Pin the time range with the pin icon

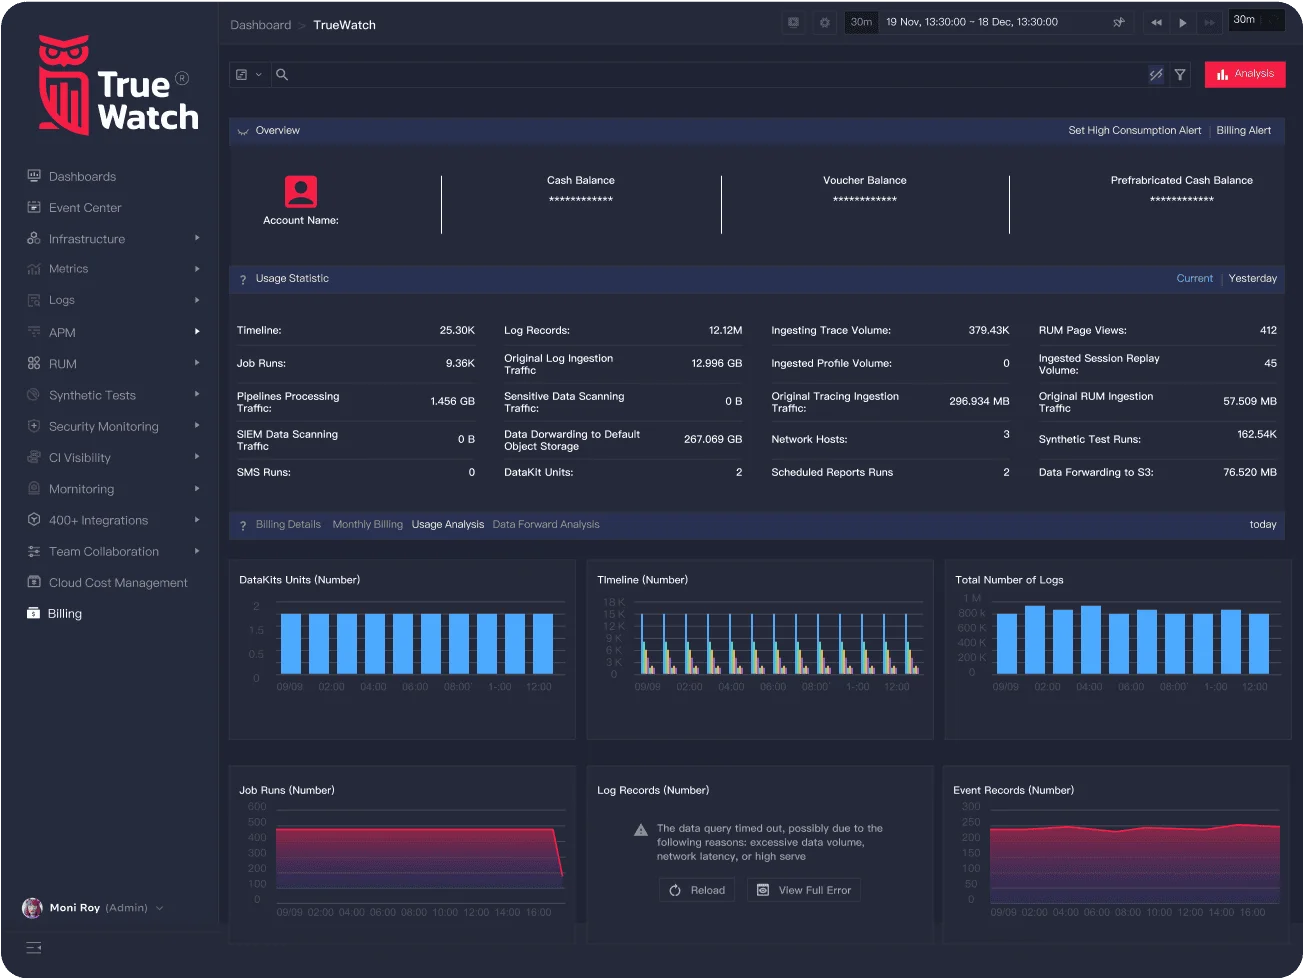(x=1119, y=22)
